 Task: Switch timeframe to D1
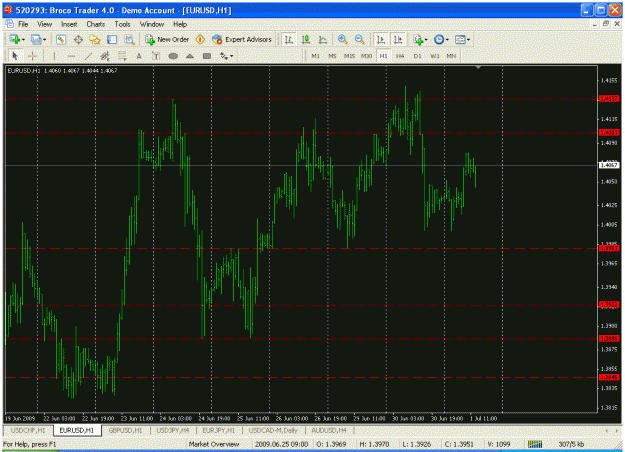pos(417,56)
